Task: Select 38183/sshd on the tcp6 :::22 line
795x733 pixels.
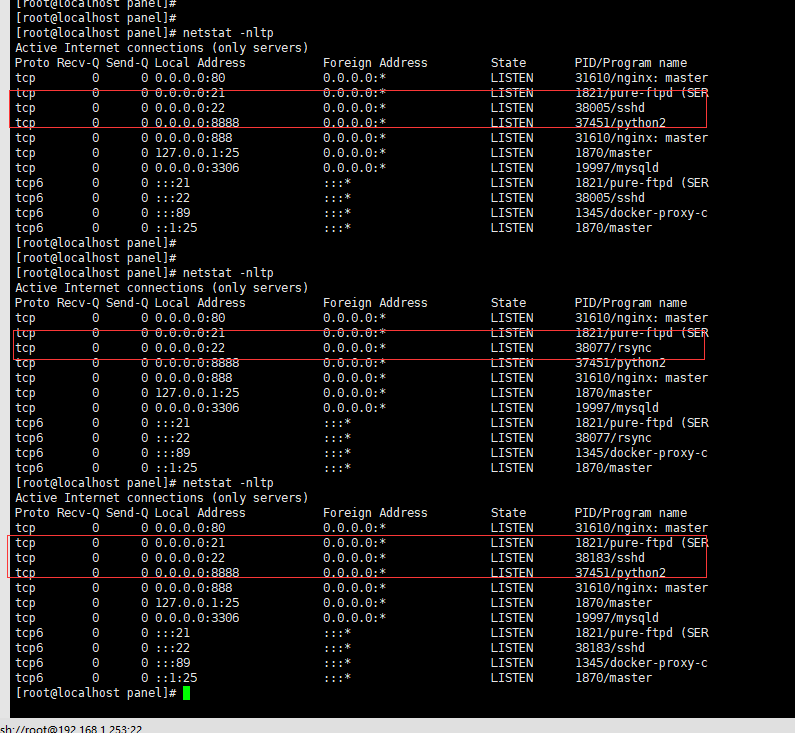Action: click(x=609, y=648)
